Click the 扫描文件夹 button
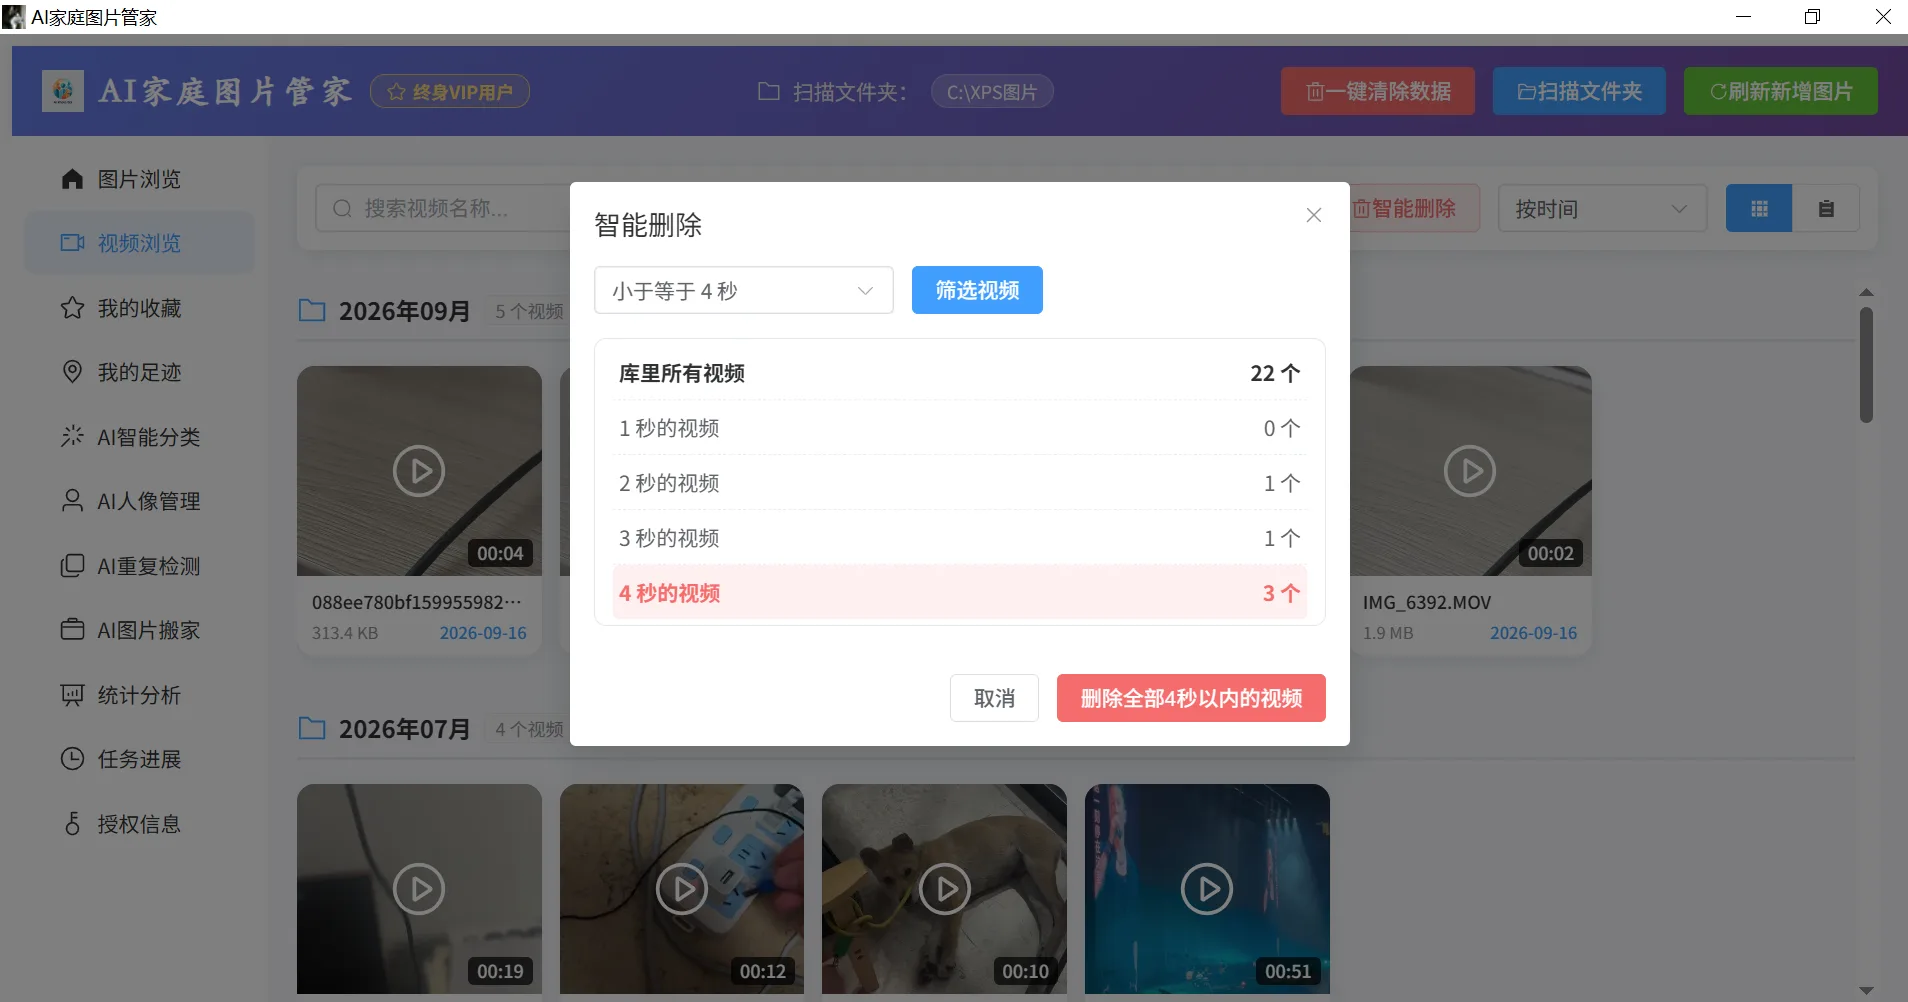1908x1002 pixels. [1579, 91]
